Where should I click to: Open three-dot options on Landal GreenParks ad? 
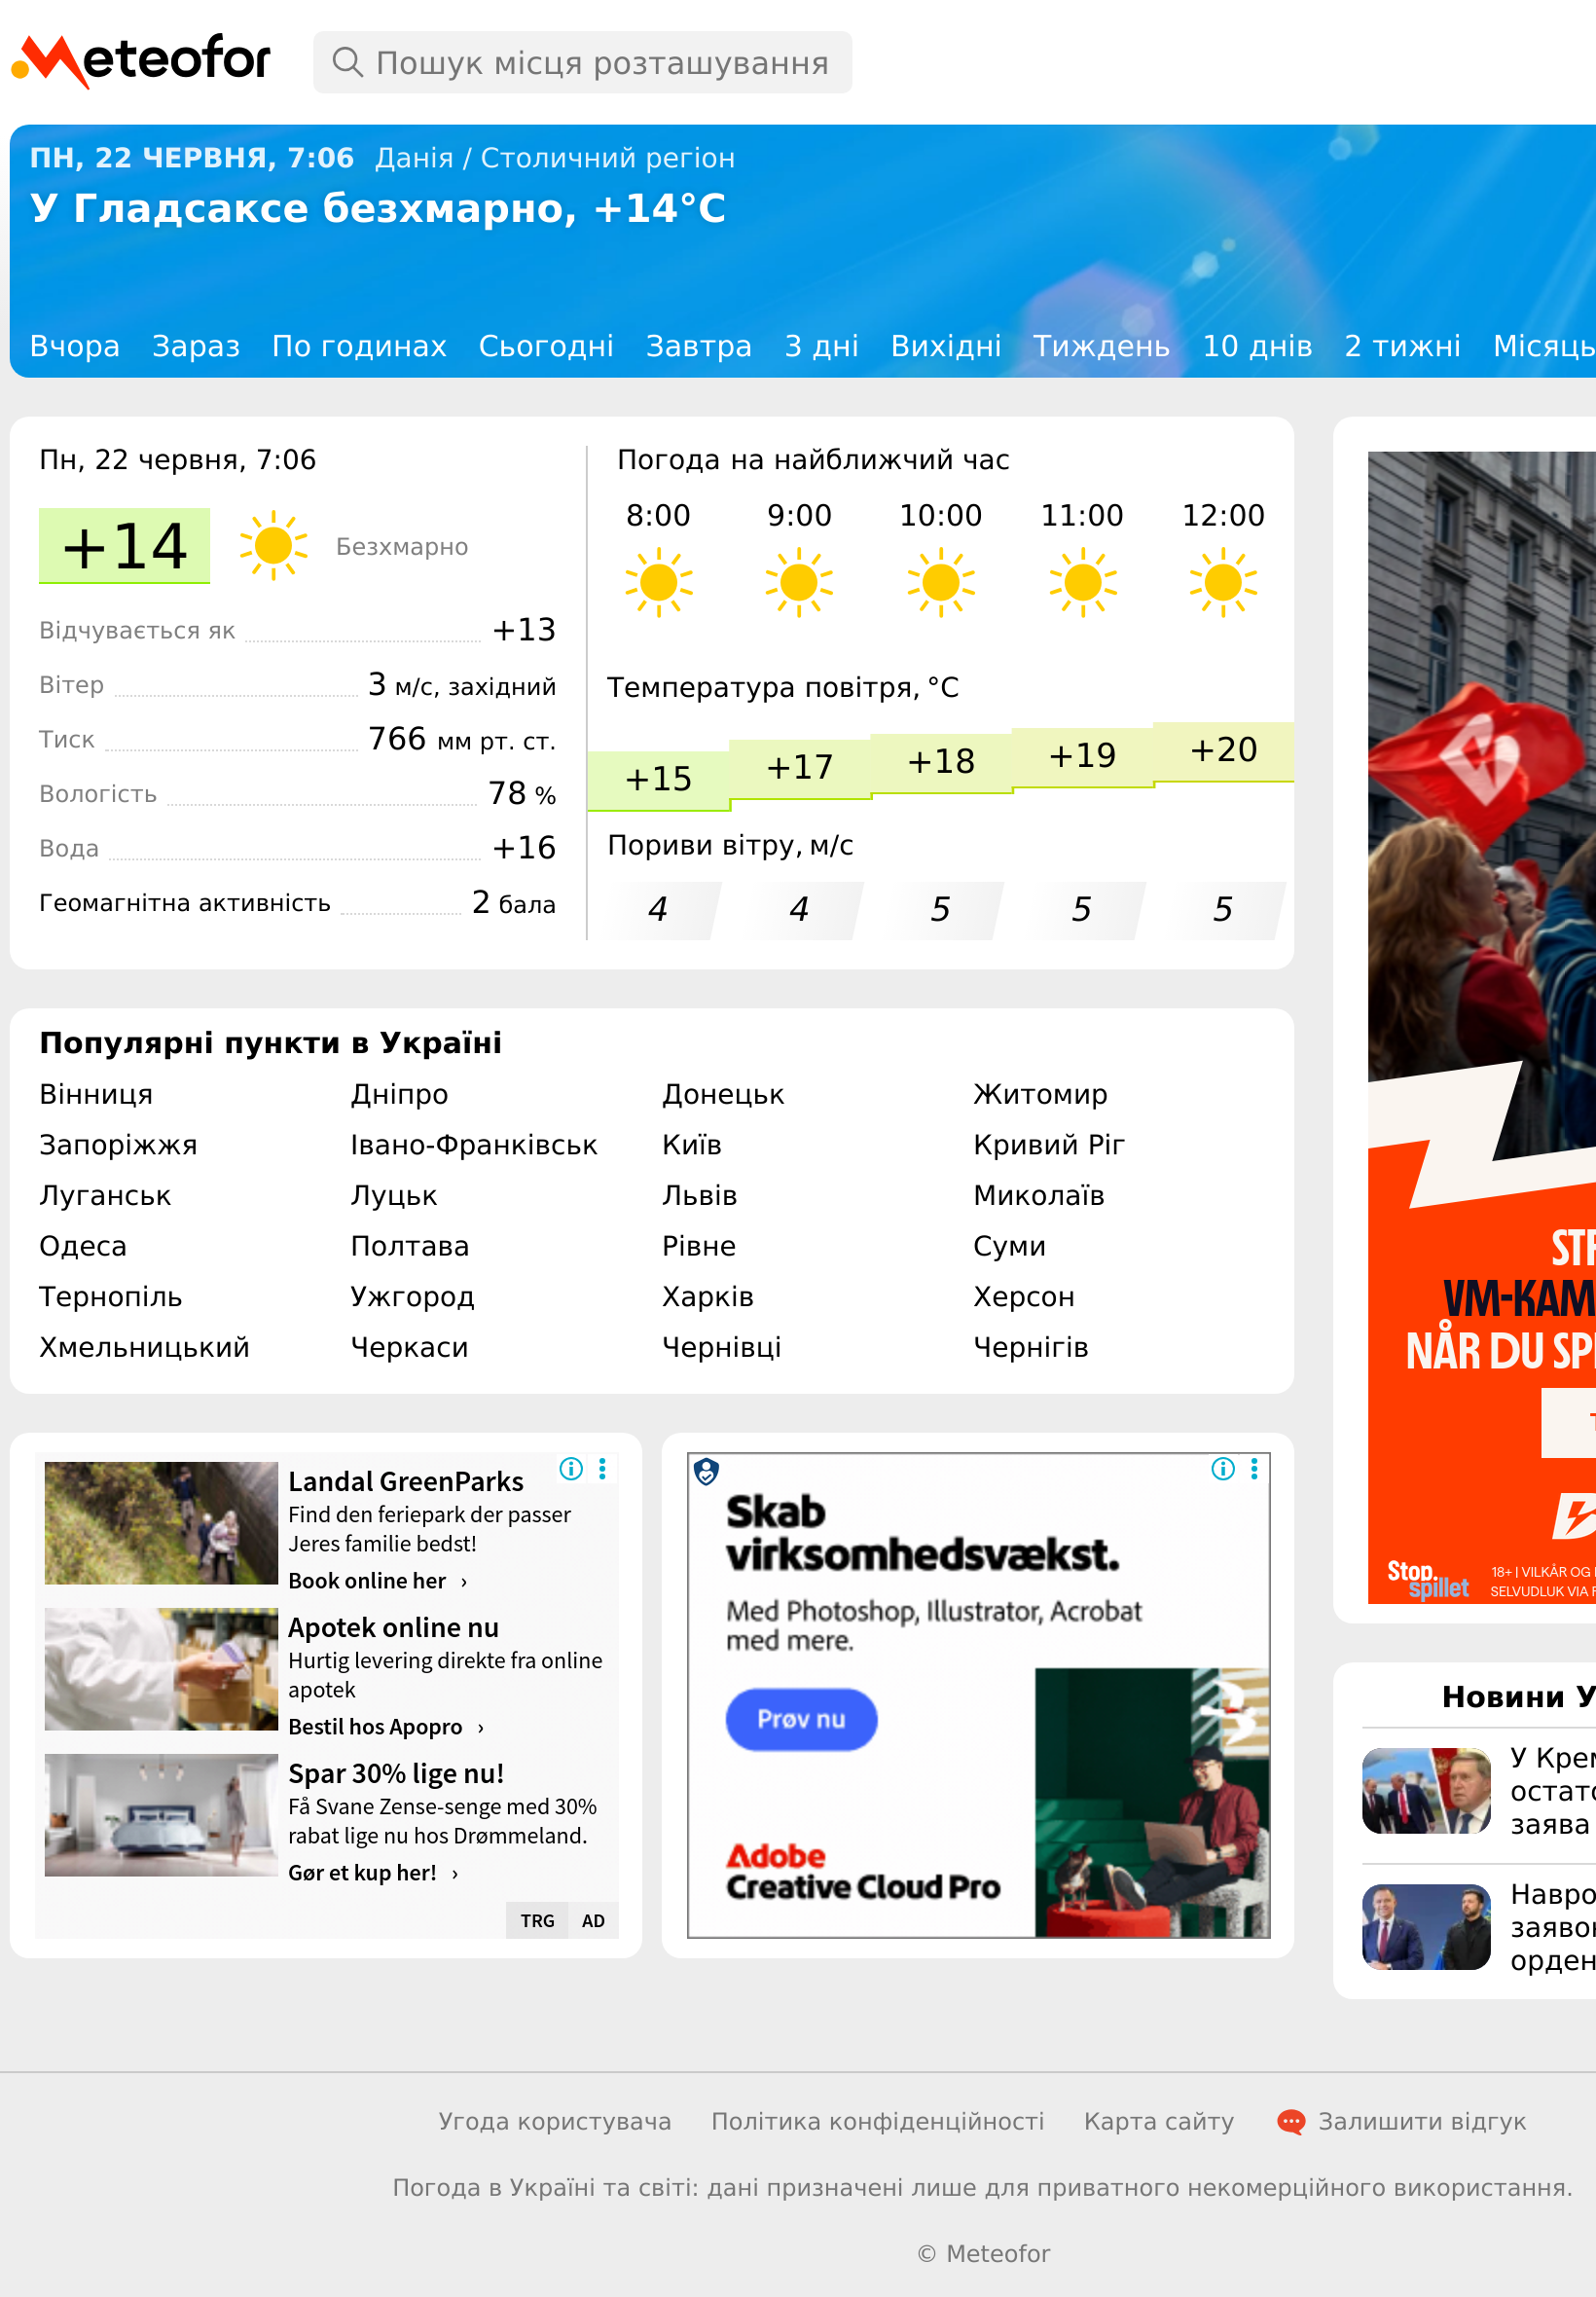pos(602,1468)
